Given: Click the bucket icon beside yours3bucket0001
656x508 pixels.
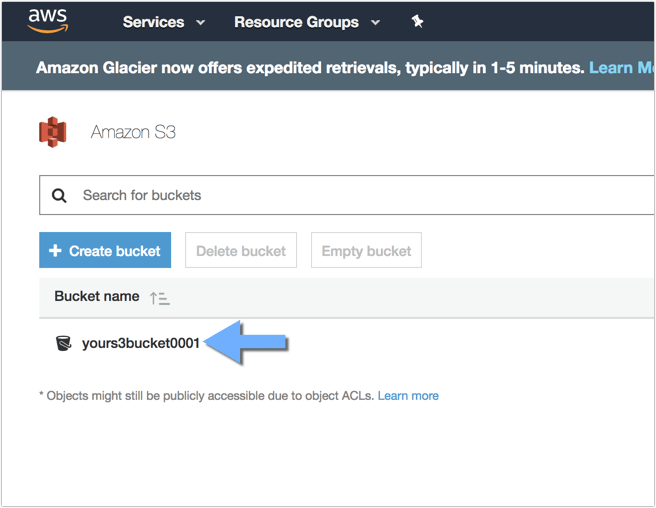Looking at the screenshot, I should [x=64, y=343].
